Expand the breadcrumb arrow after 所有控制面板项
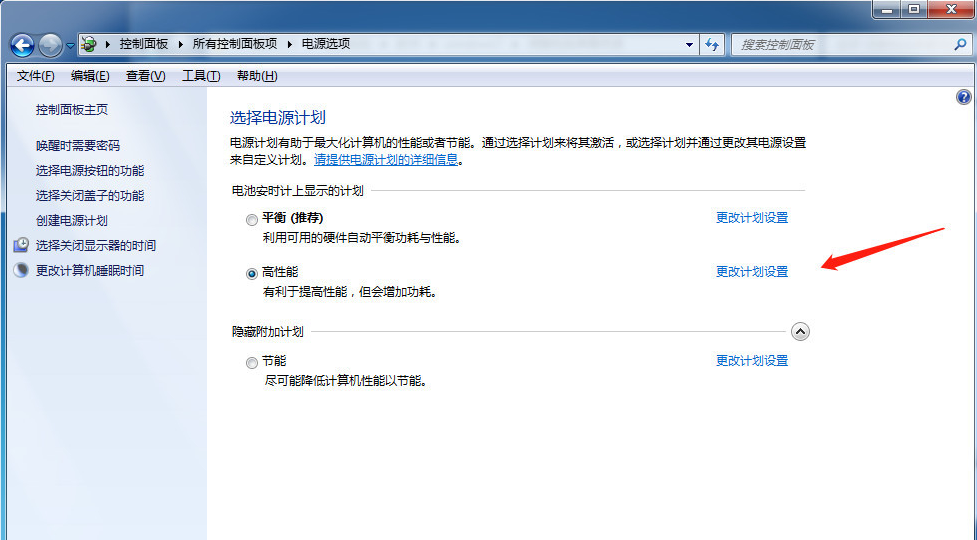 pos(291,44)
